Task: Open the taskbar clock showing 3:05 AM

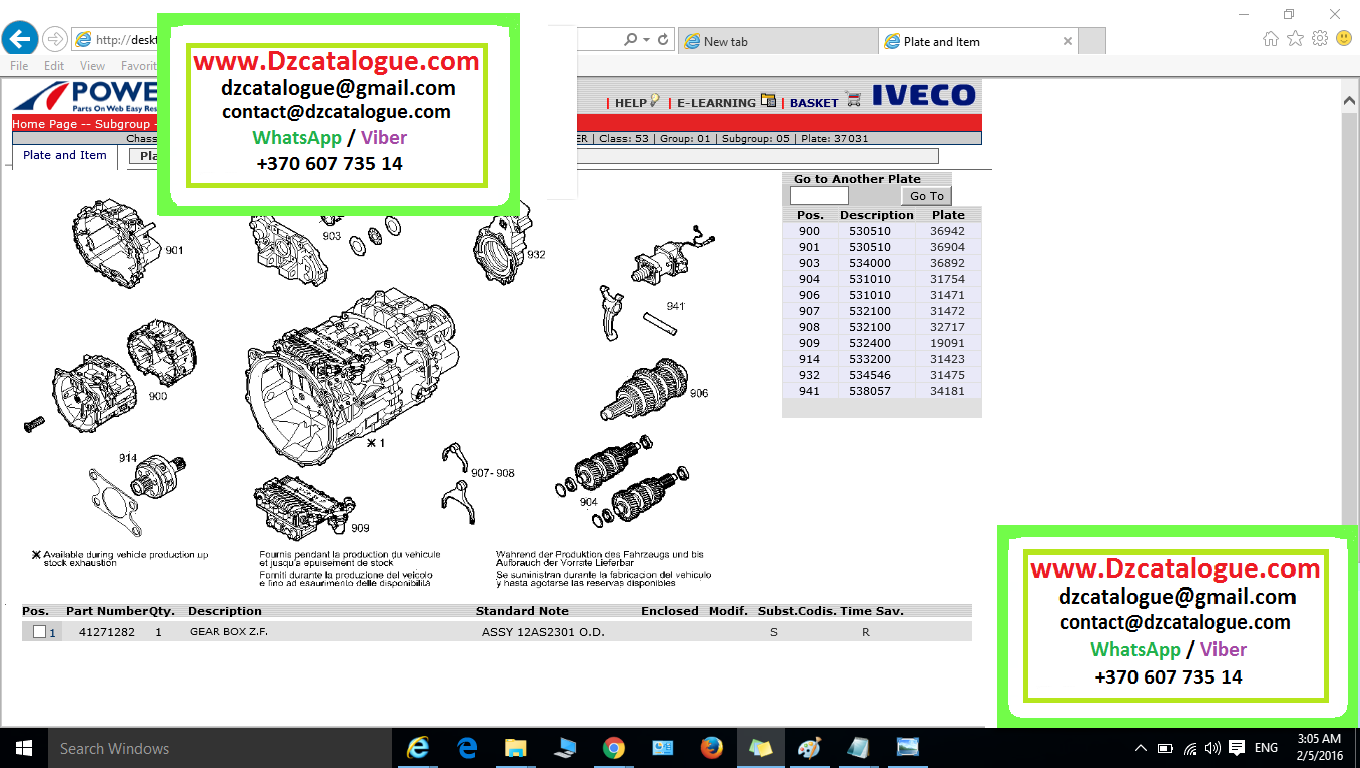Action: point(1319,748)
